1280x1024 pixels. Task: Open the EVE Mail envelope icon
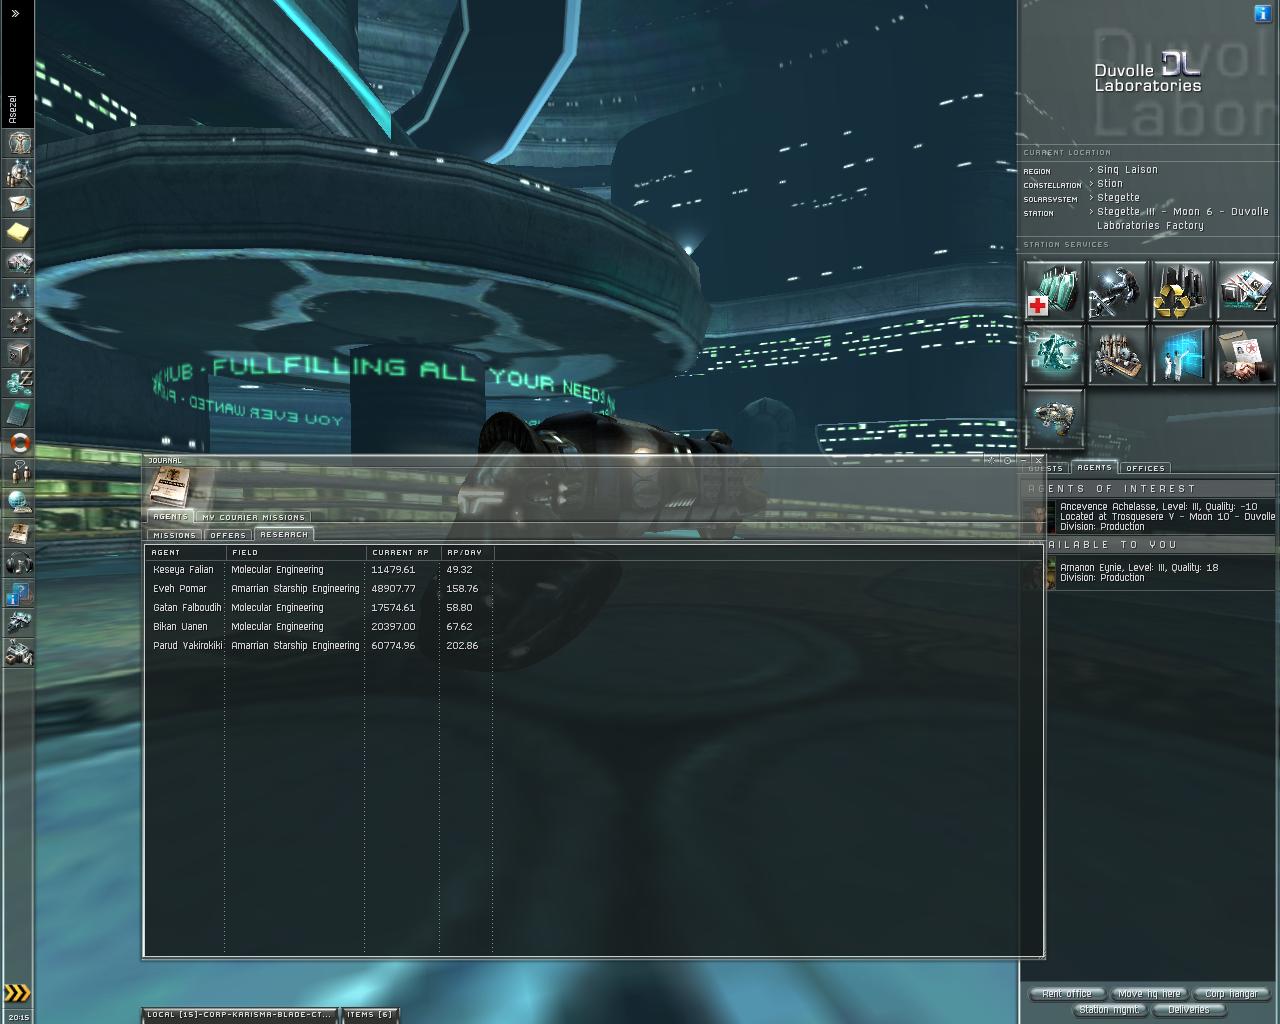coord(20,203)
